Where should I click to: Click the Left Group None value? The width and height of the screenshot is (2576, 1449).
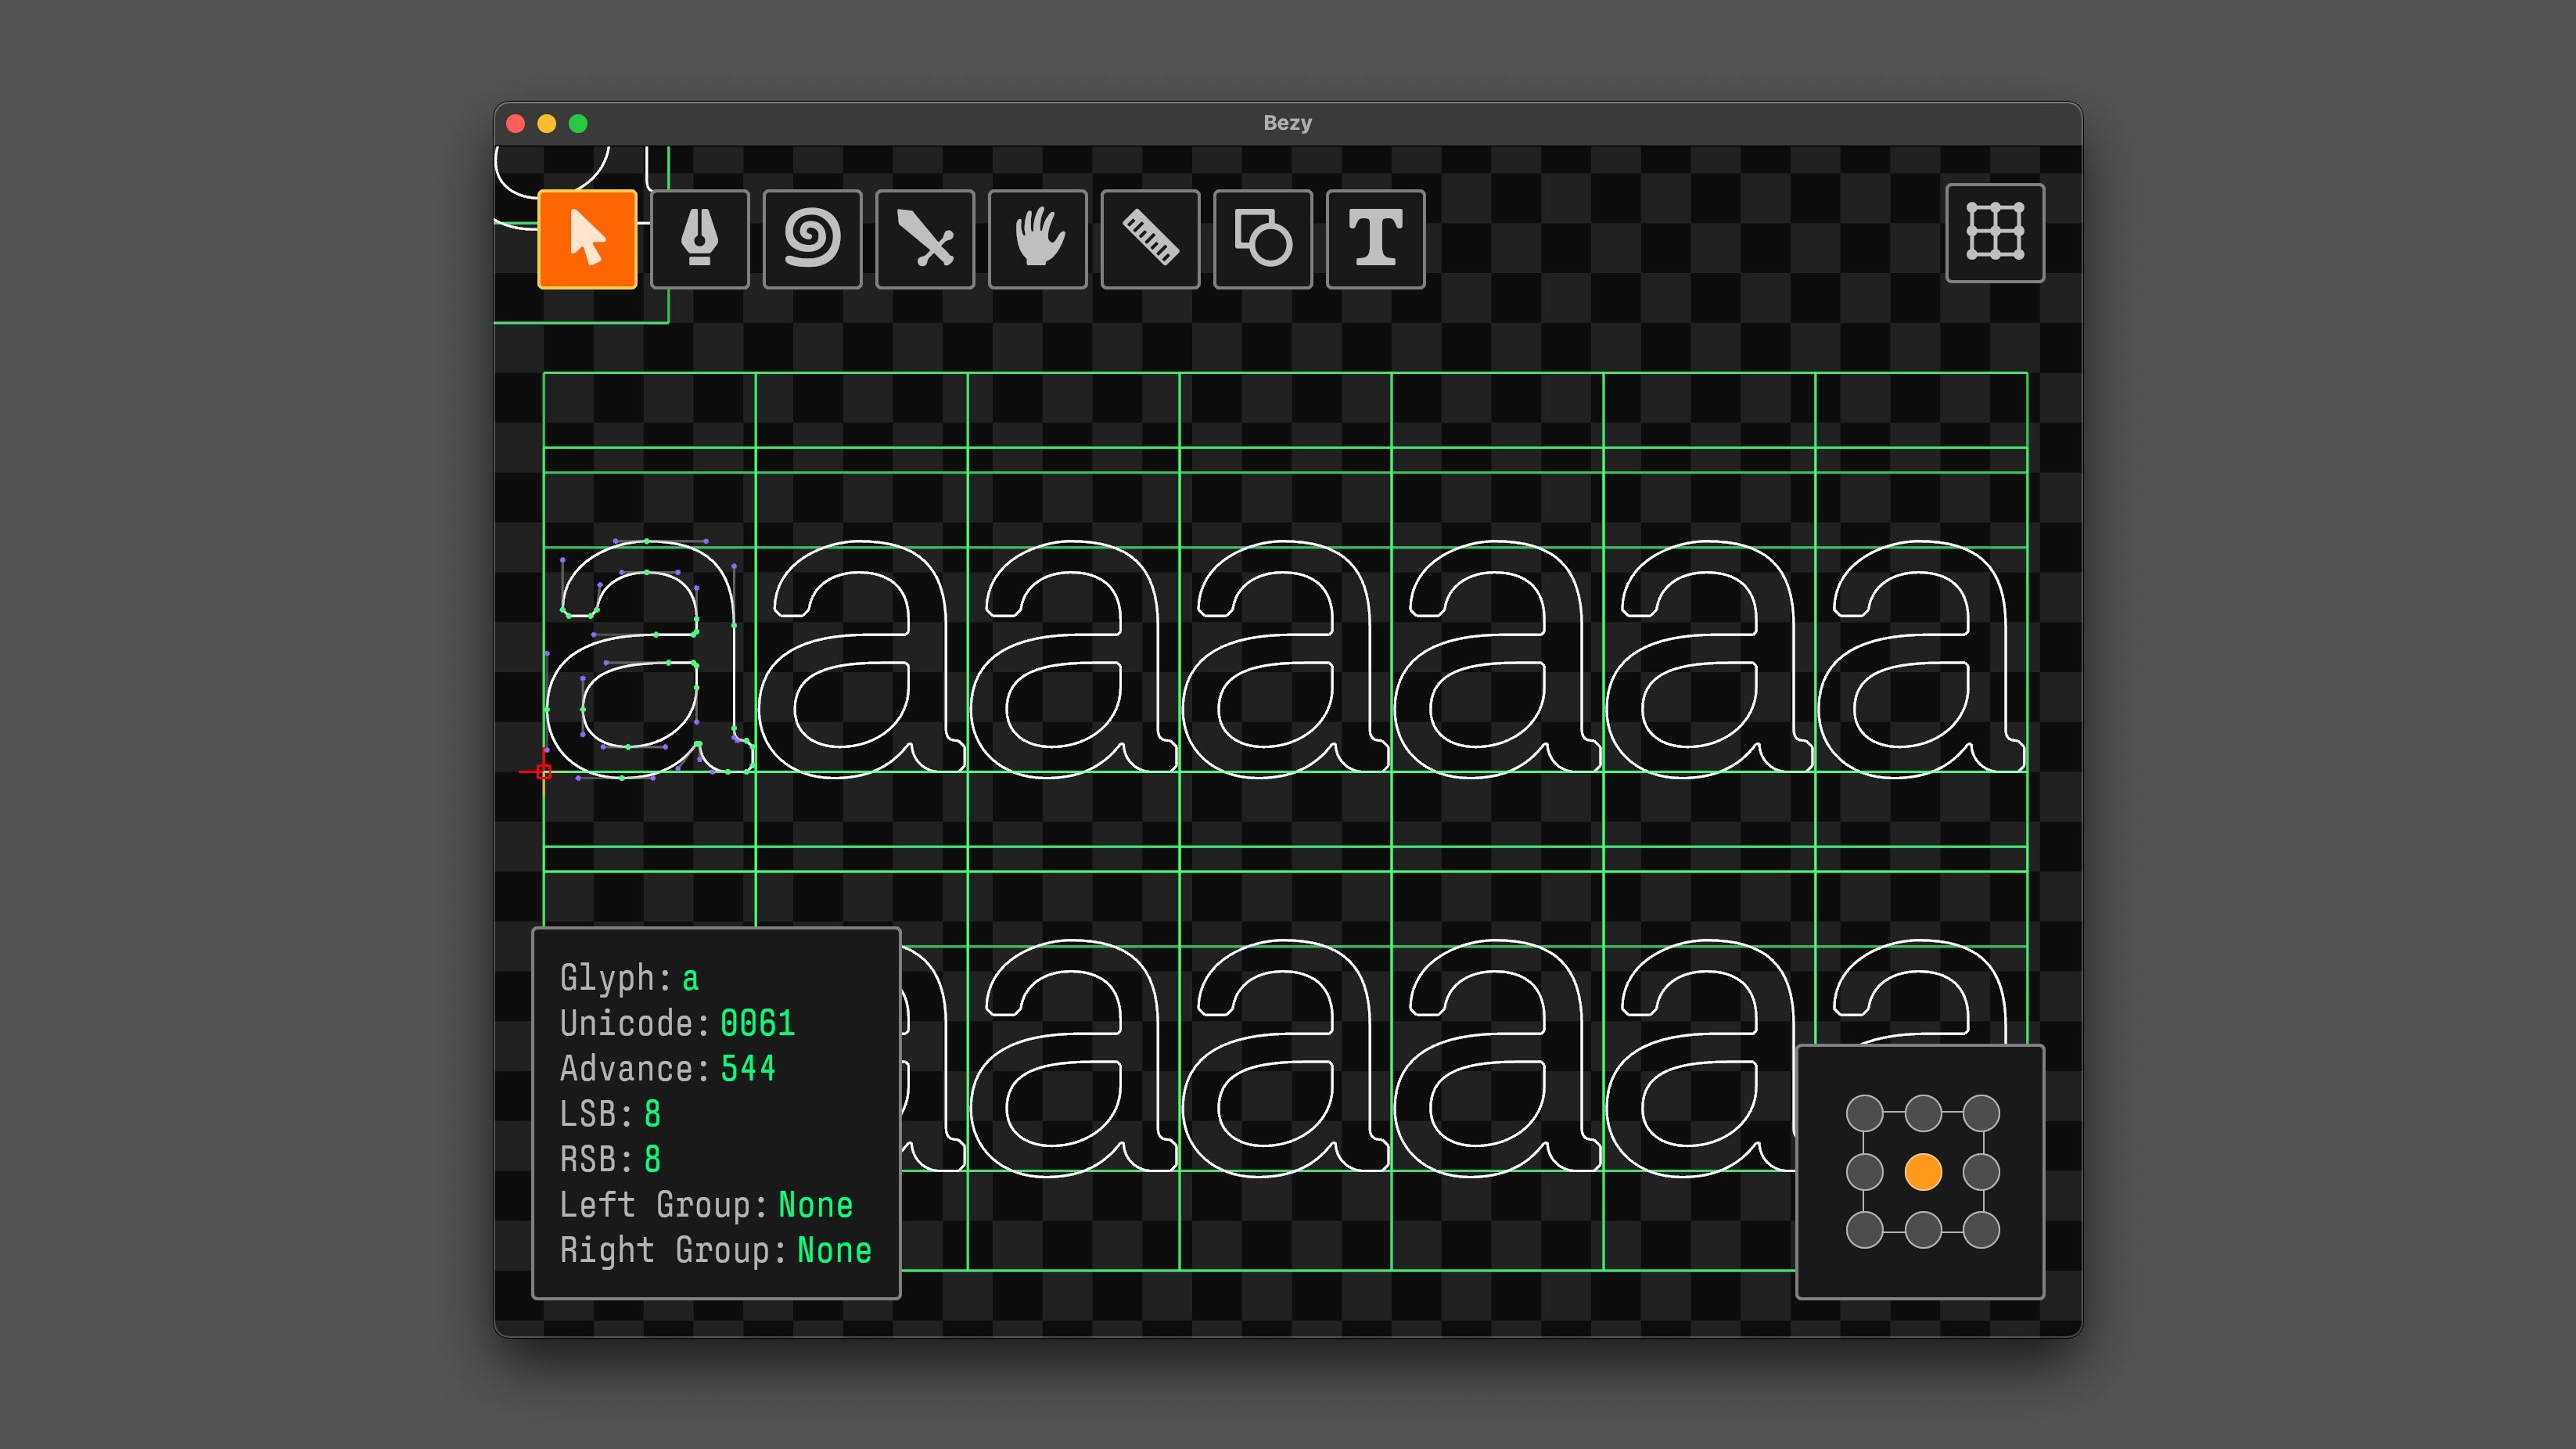(815, 1205)
